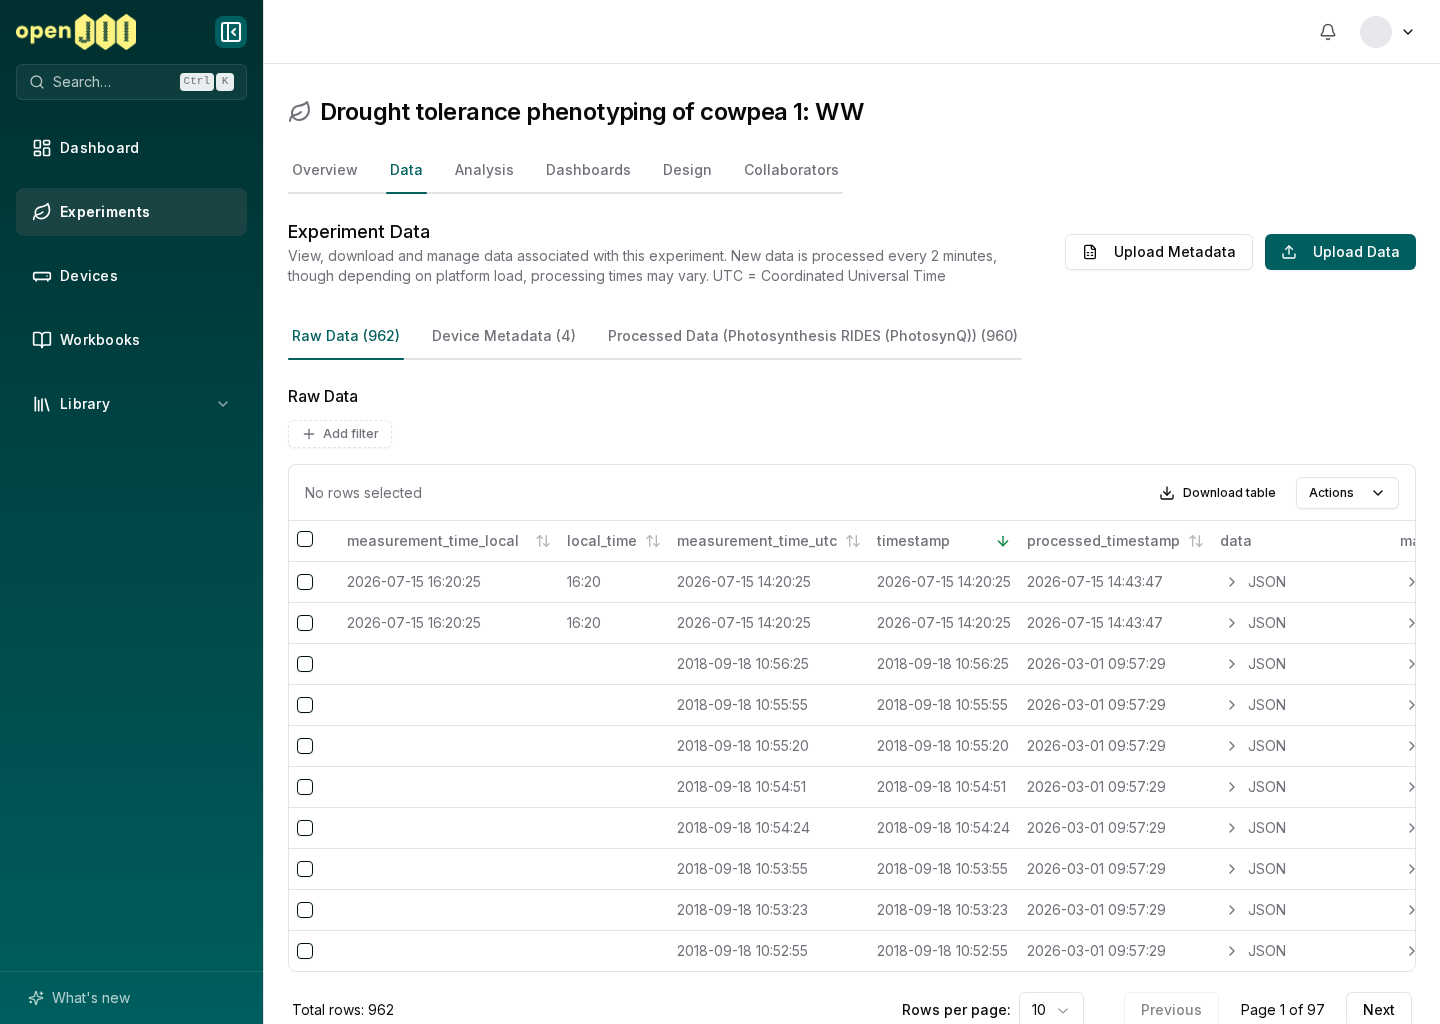
Task: Click the openJII logo
Action: 76,32
